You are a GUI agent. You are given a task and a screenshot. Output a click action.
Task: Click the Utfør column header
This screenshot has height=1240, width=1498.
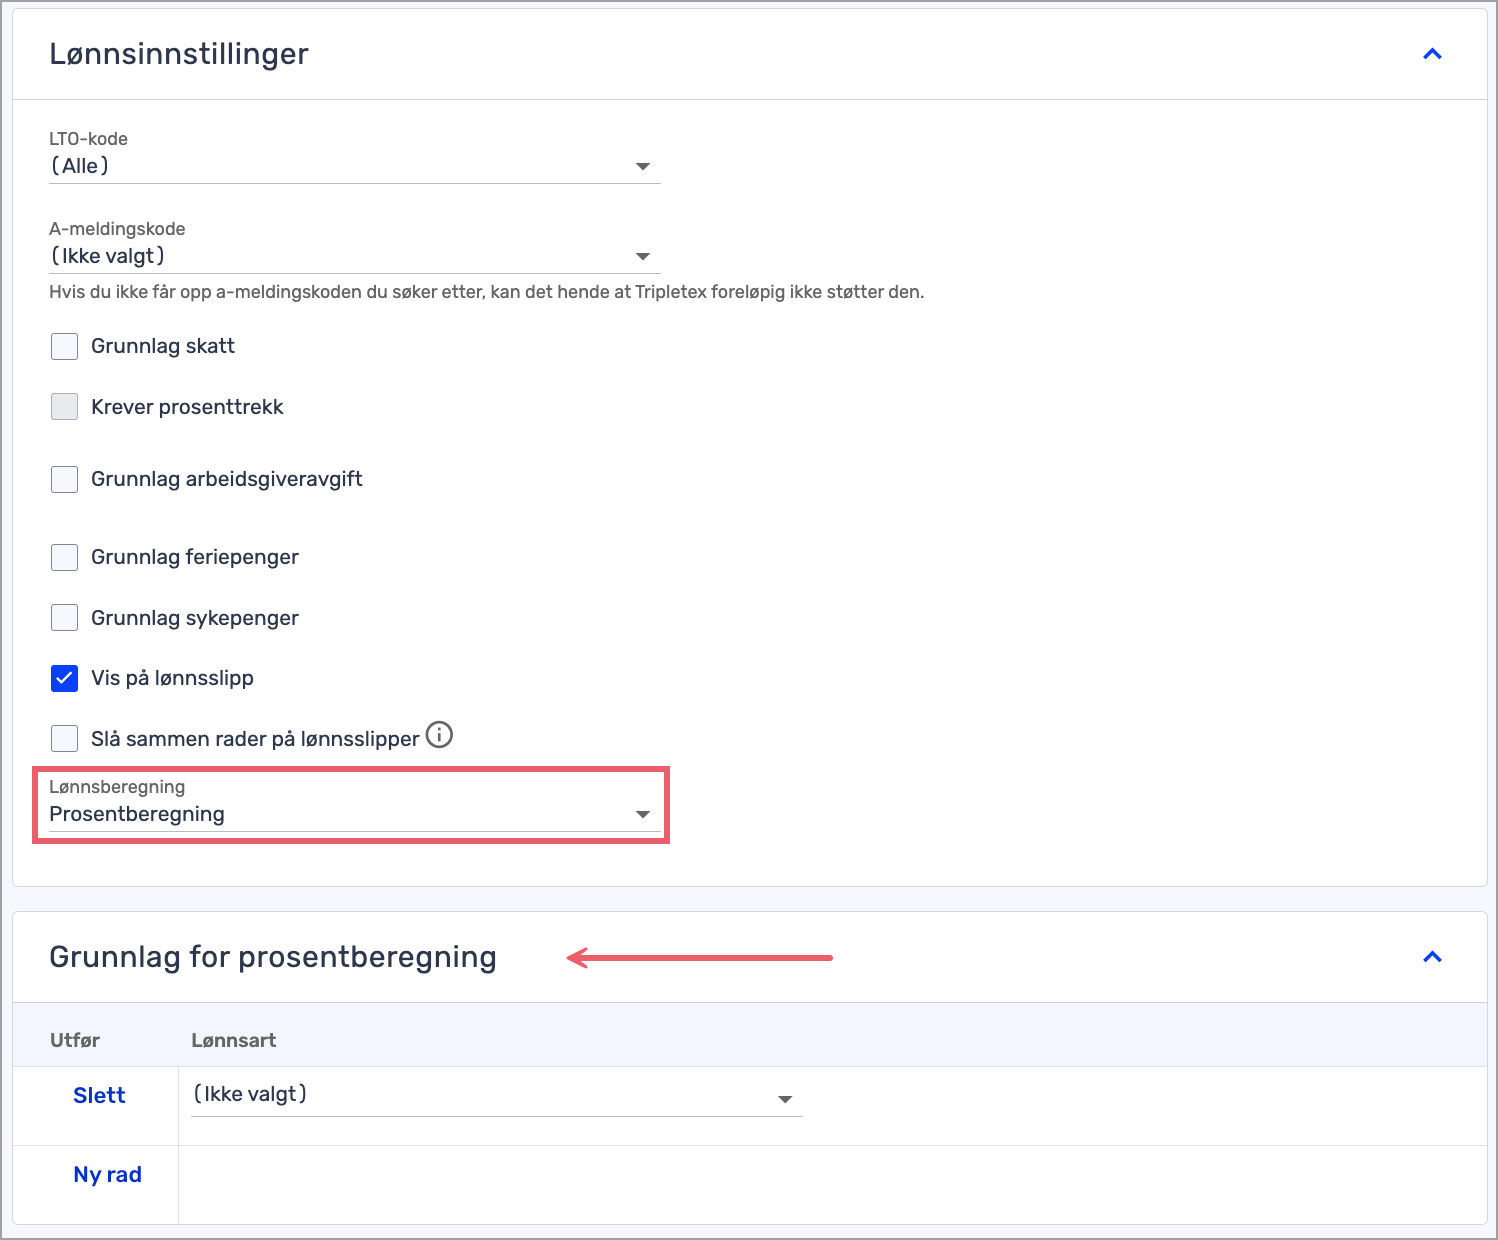pos(75,1040)
